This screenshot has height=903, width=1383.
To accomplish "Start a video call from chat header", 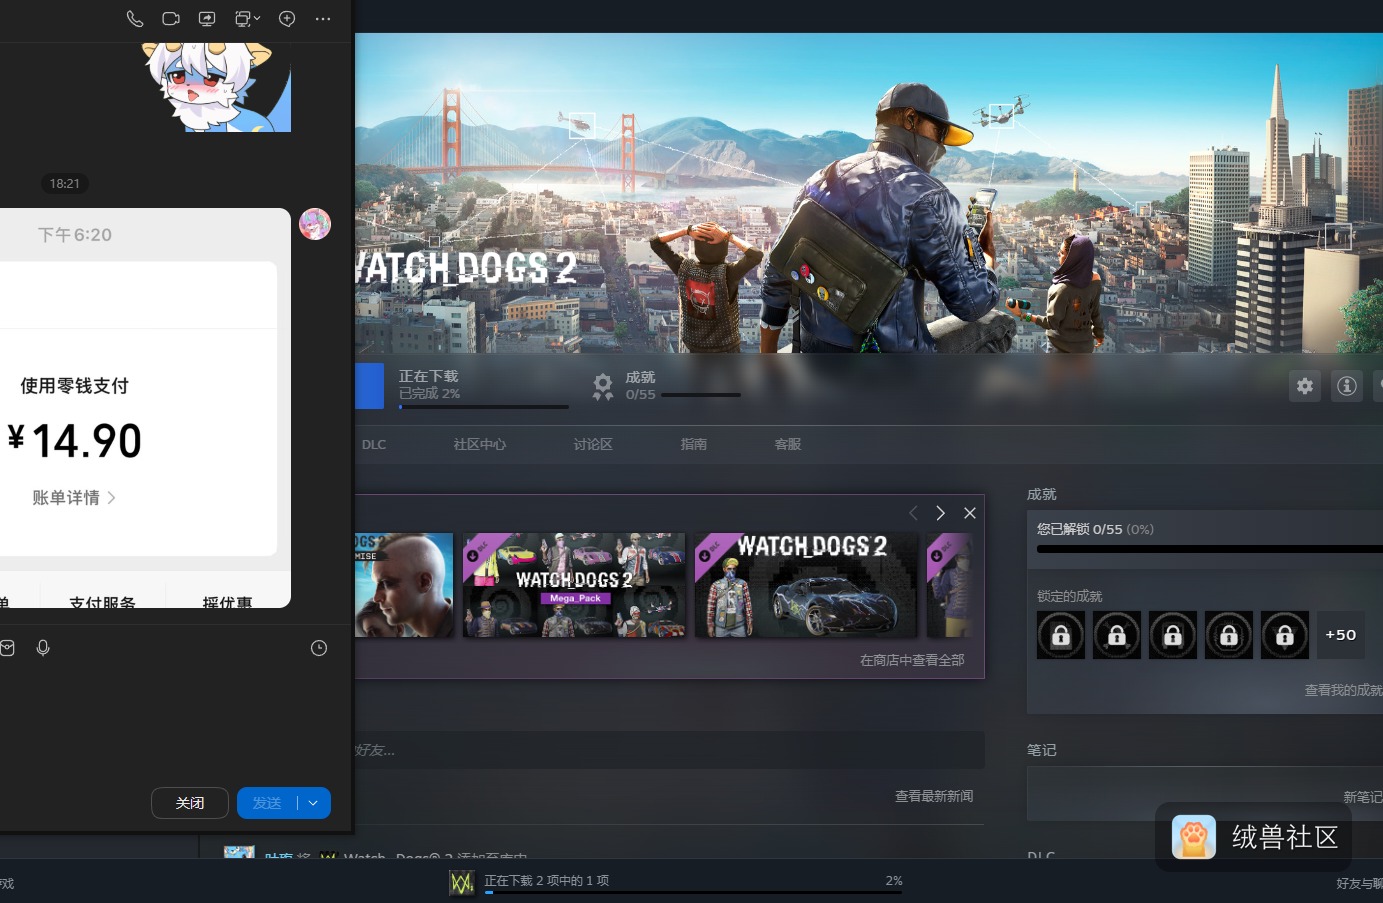I will tap(171, 19).
